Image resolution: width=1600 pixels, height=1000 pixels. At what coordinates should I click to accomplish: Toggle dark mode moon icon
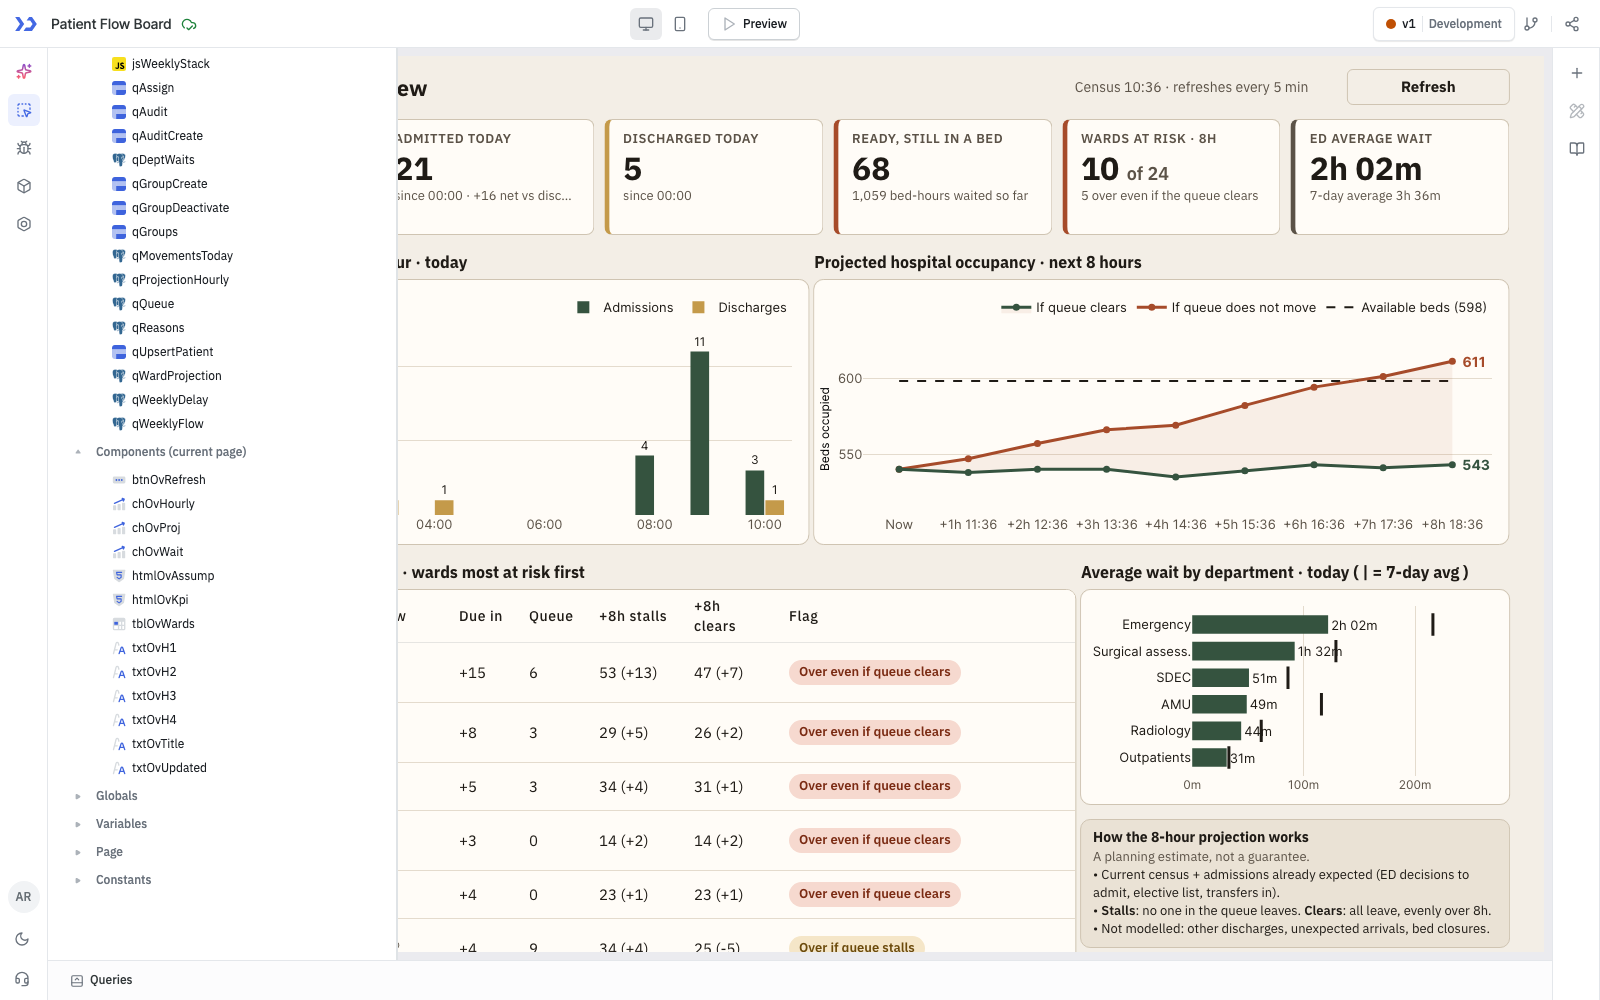click(23, 939)
